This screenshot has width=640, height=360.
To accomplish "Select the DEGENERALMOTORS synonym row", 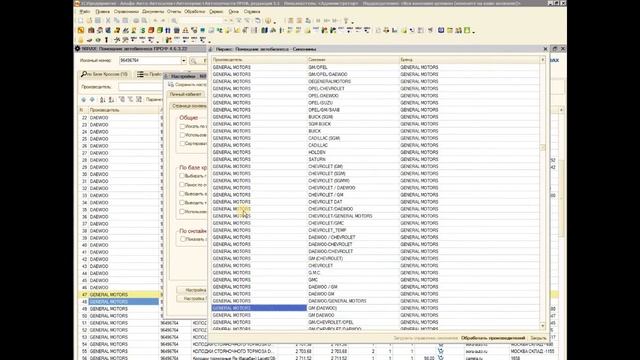I will [375, 81].
